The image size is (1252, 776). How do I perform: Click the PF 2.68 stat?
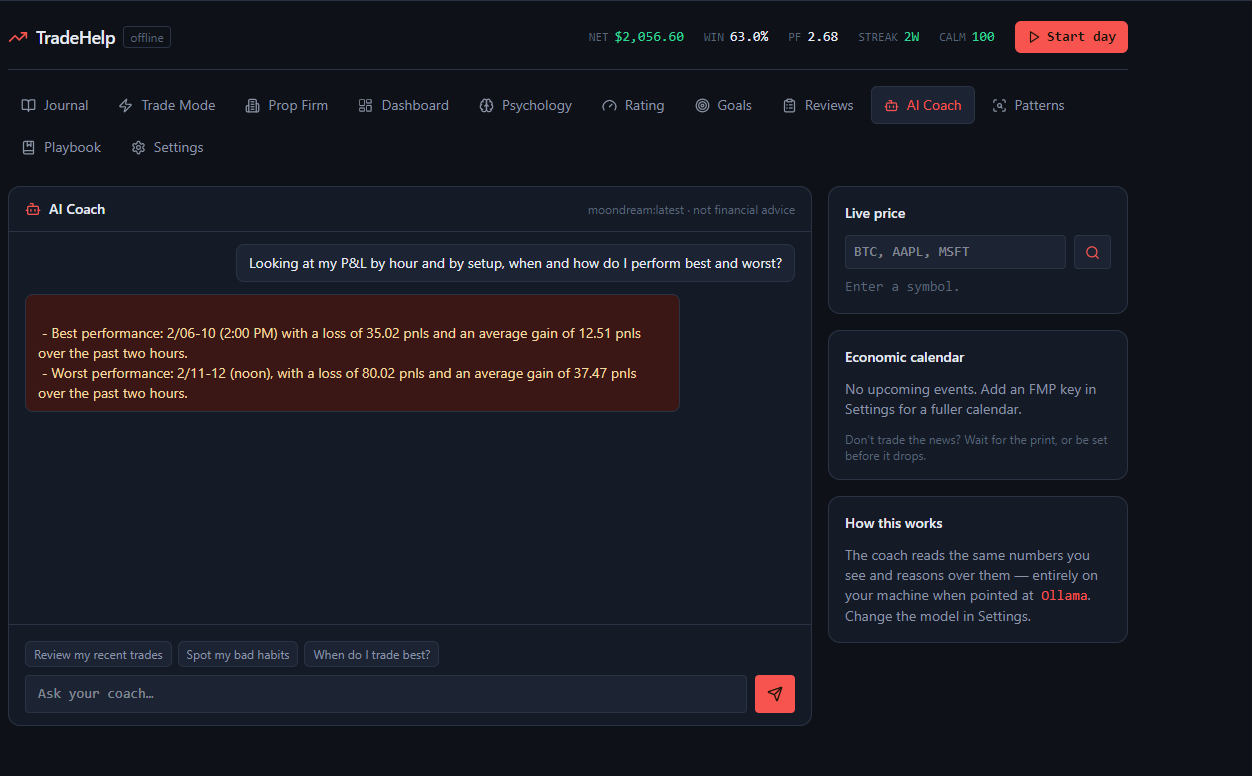tap(813, 37)
